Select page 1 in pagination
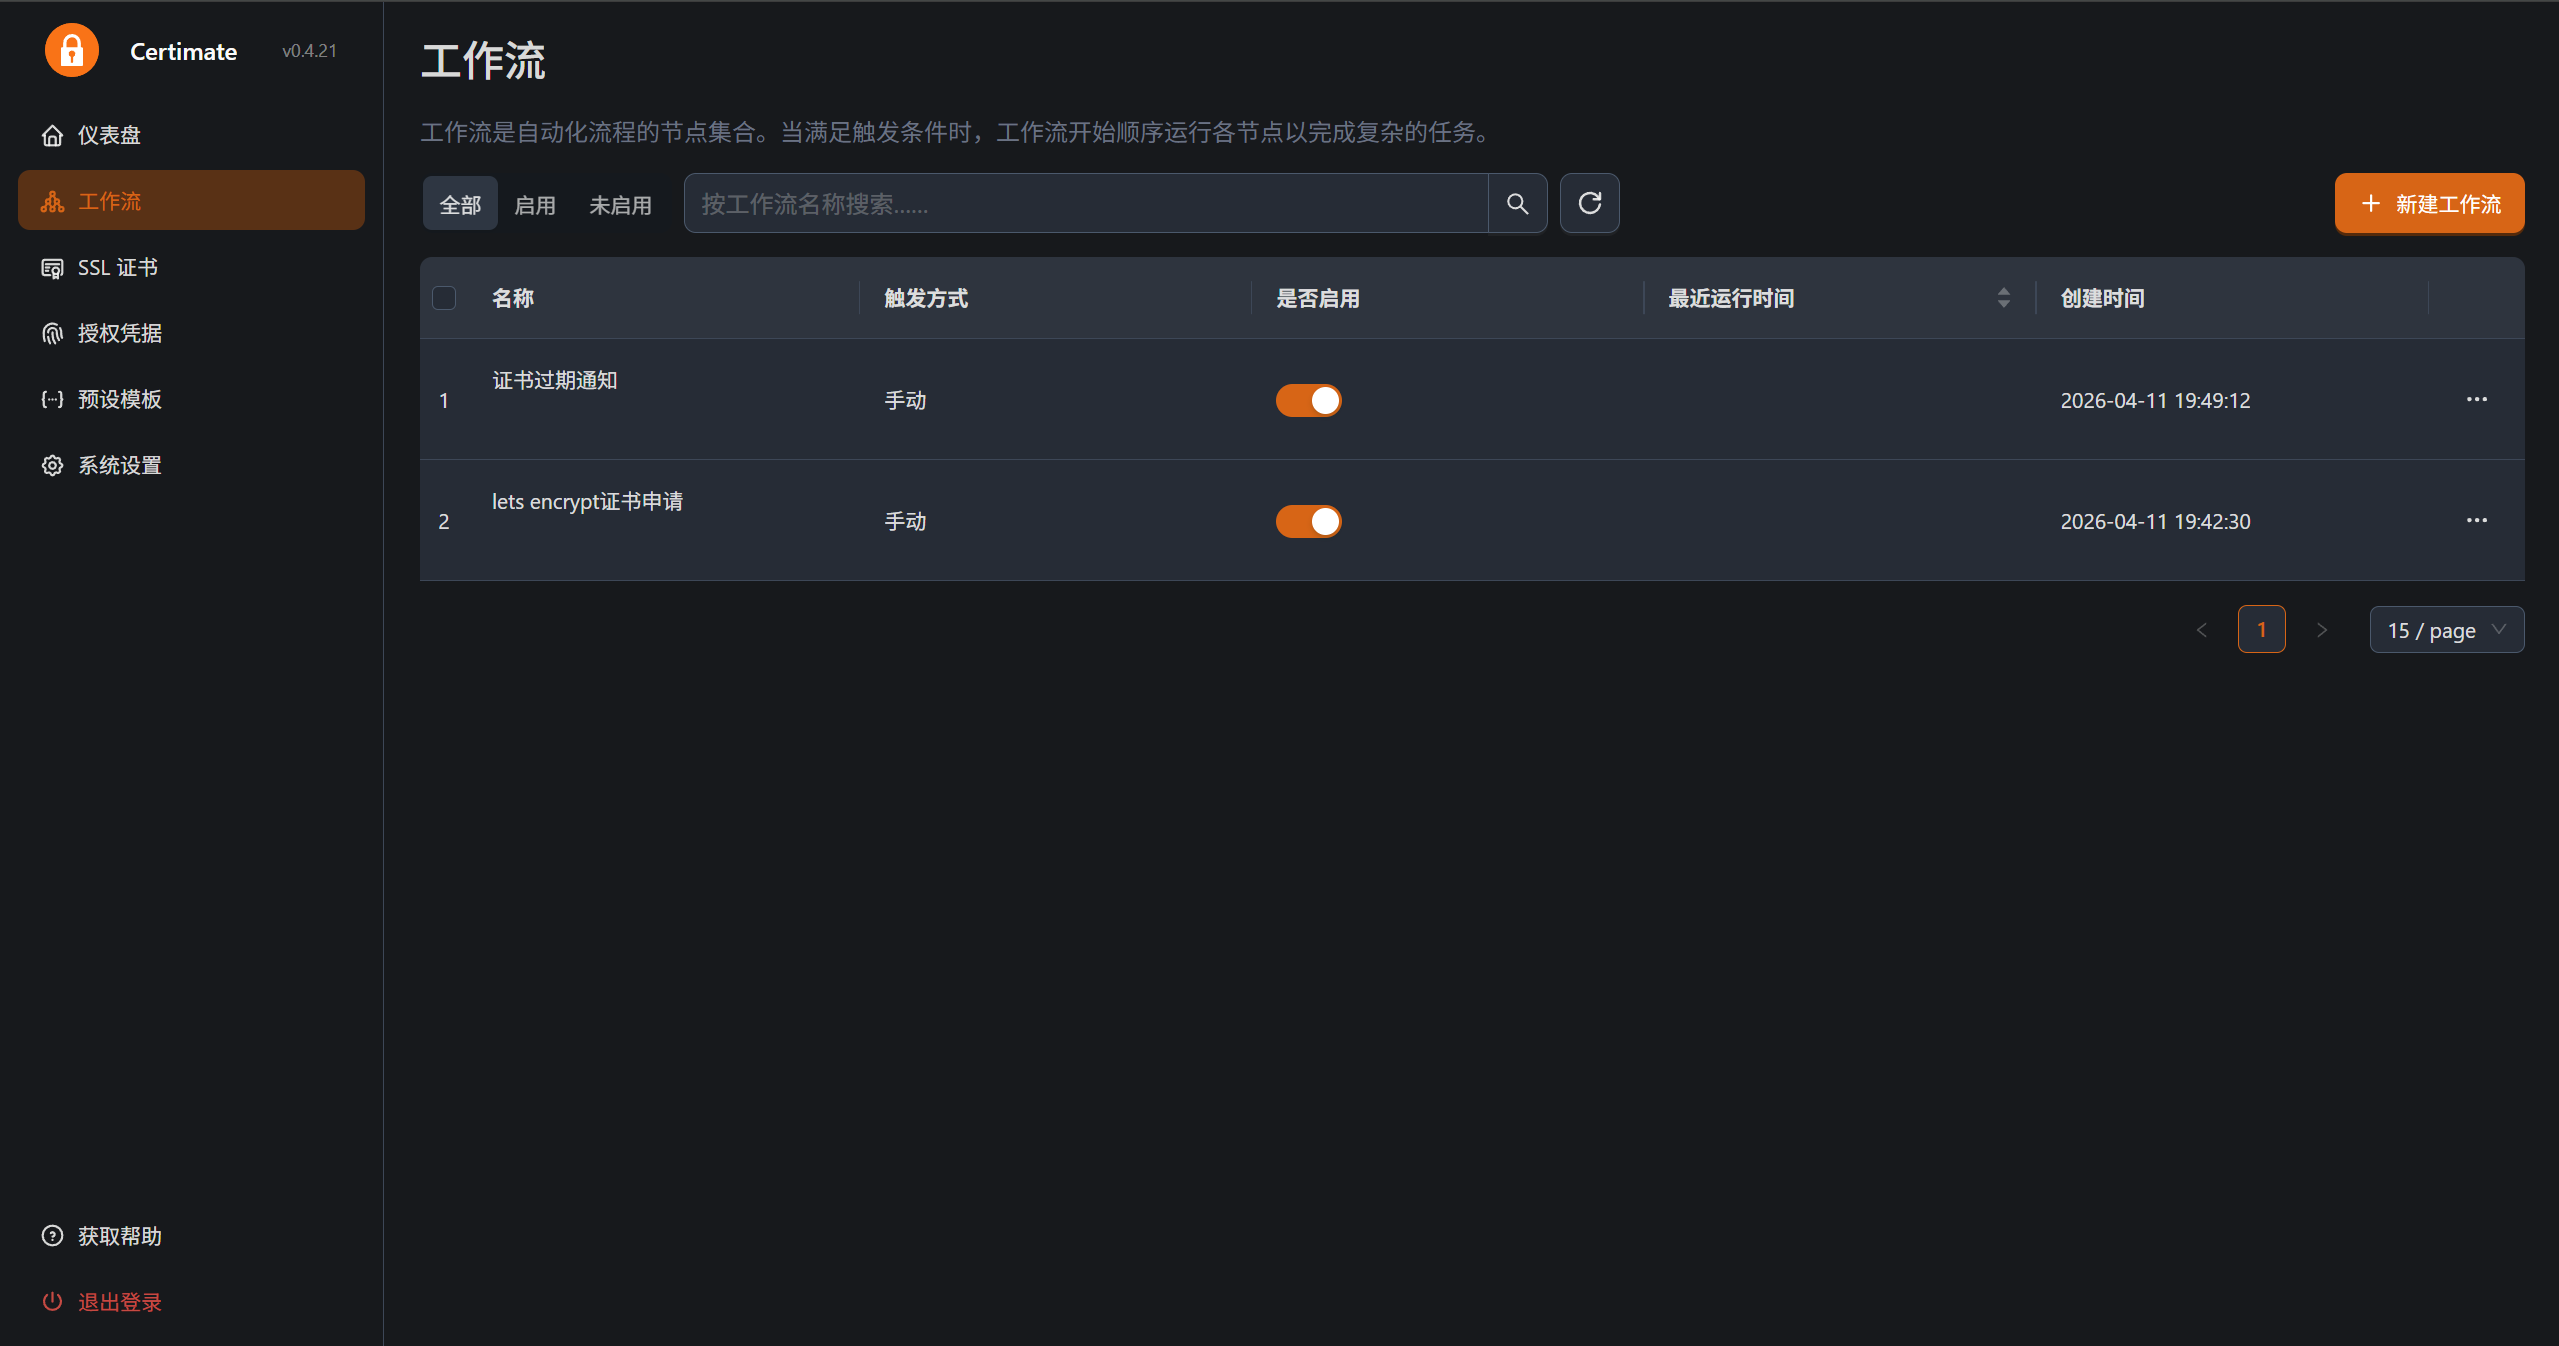This screenshot has height=1346, width=2559. click(2261, 629)
